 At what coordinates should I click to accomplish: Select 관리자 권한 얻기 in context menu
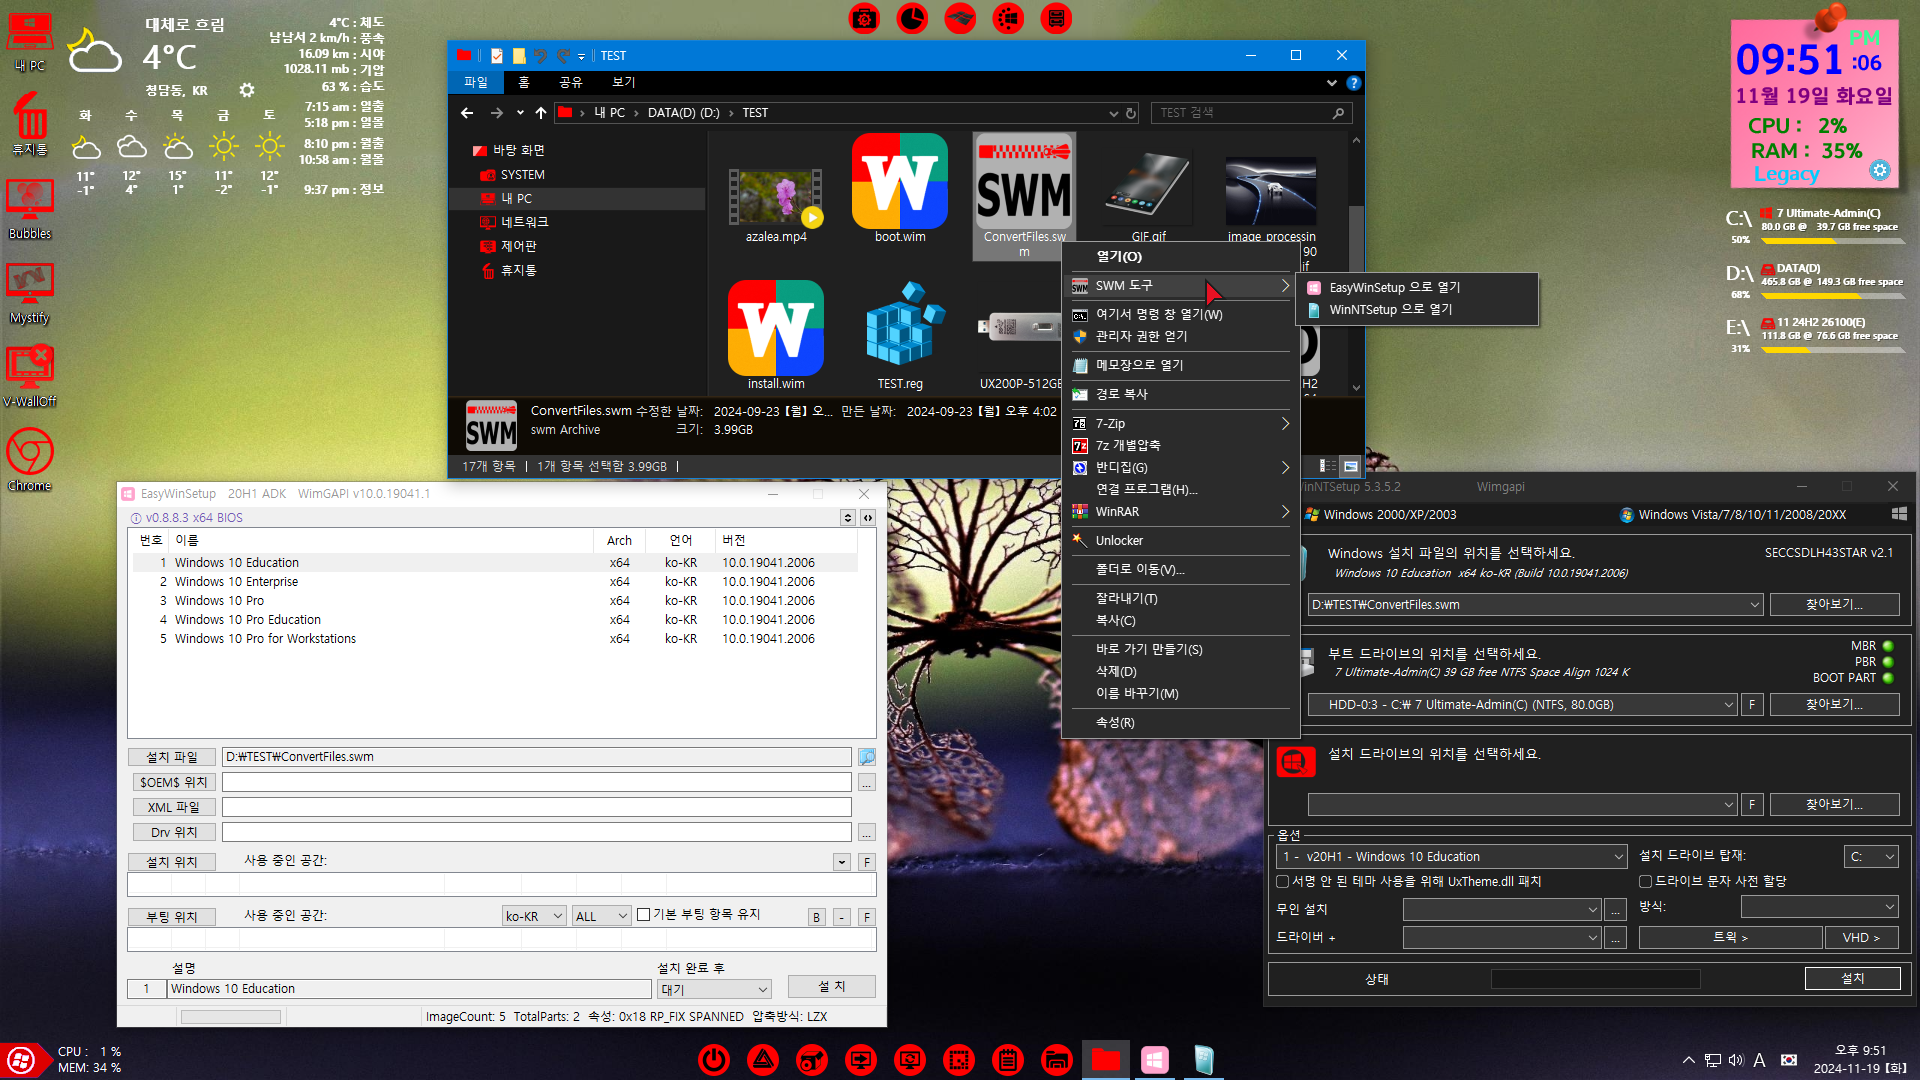[1180, 337]
